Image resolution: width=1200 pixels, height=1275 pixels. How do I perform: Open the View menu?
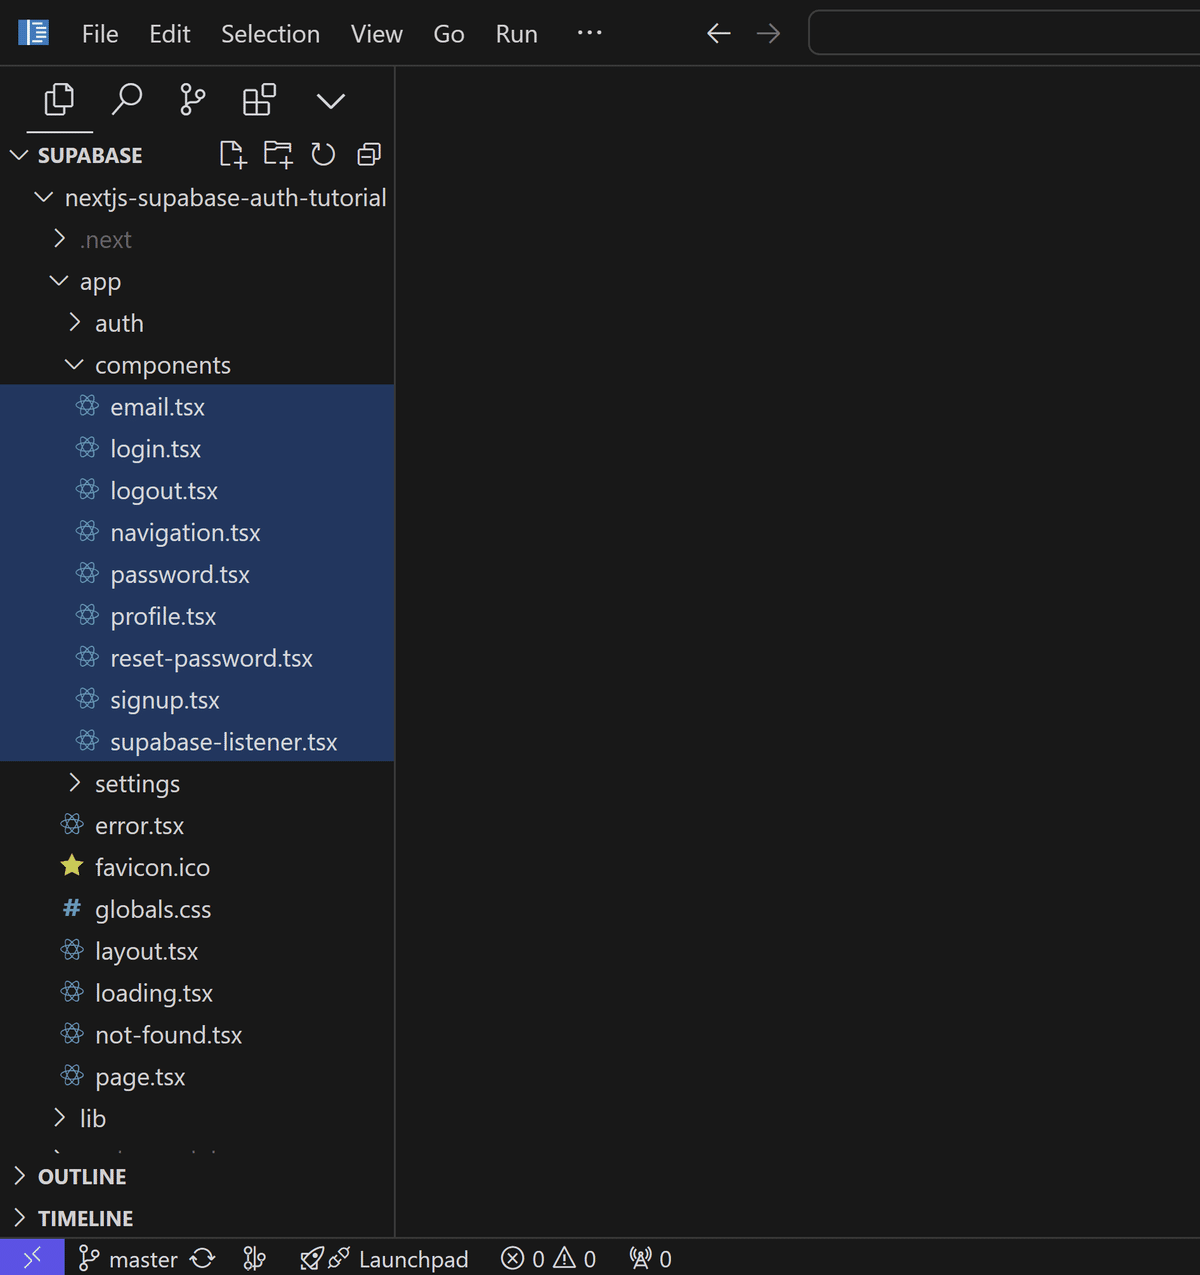pyautogui.click(x=376, y=34)
